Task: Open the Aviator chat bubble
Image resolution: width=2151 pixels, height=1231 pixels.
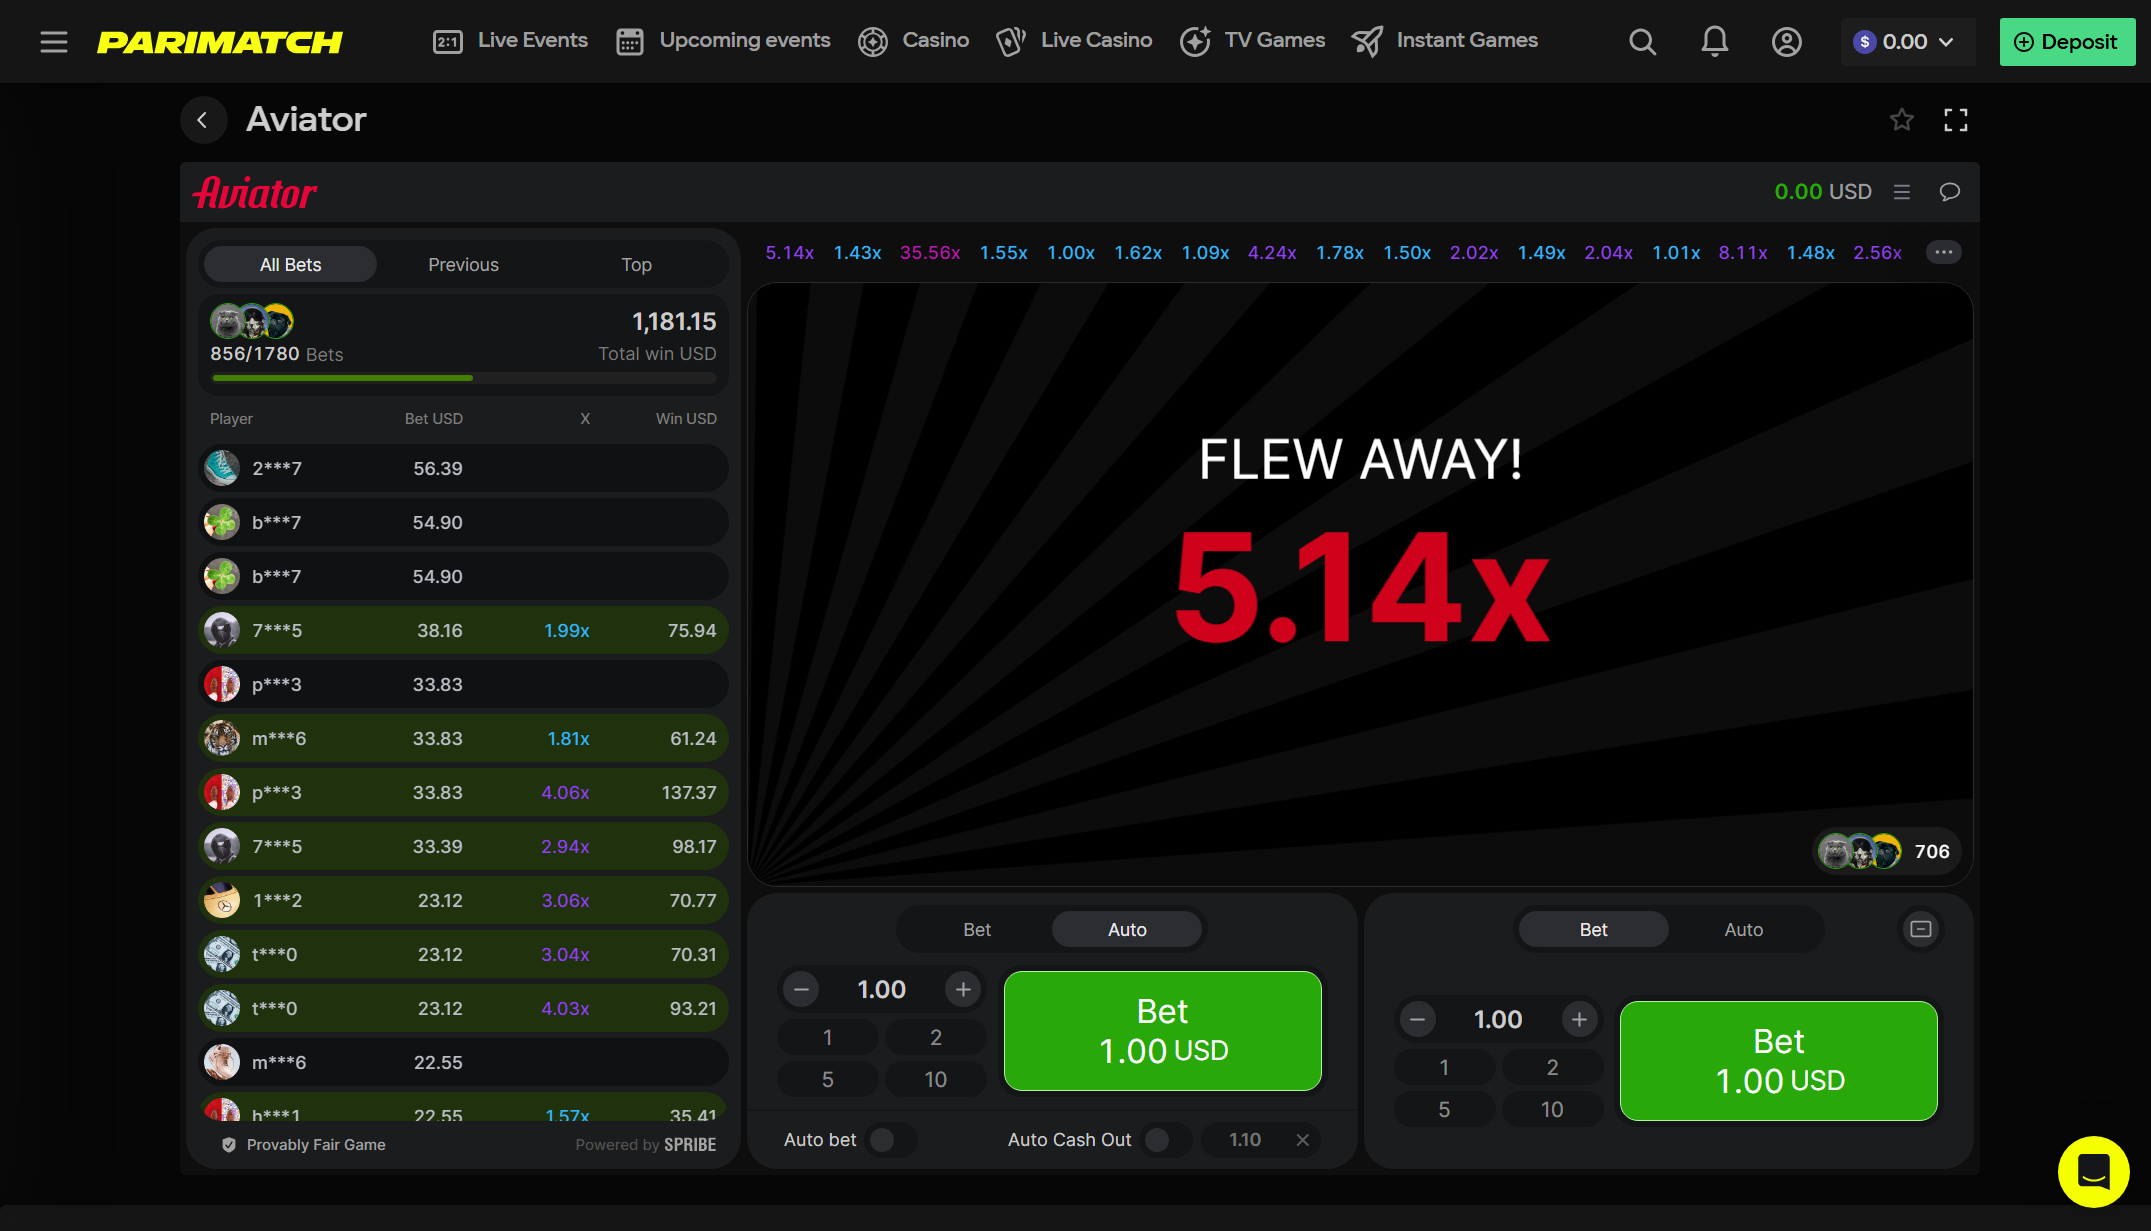Action: [x=1949, y=192]
